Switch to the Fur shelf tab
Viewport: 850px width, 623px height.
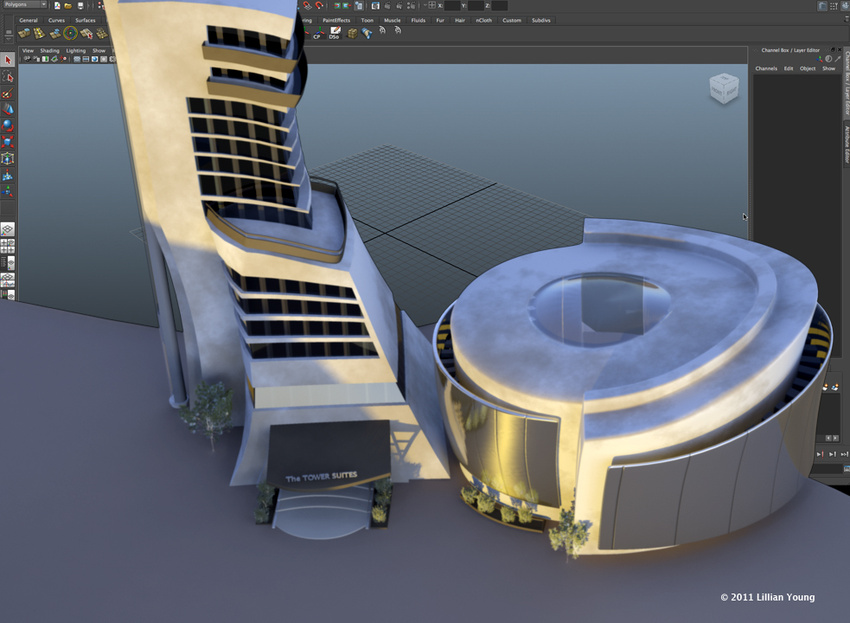(x=440, y=20)
